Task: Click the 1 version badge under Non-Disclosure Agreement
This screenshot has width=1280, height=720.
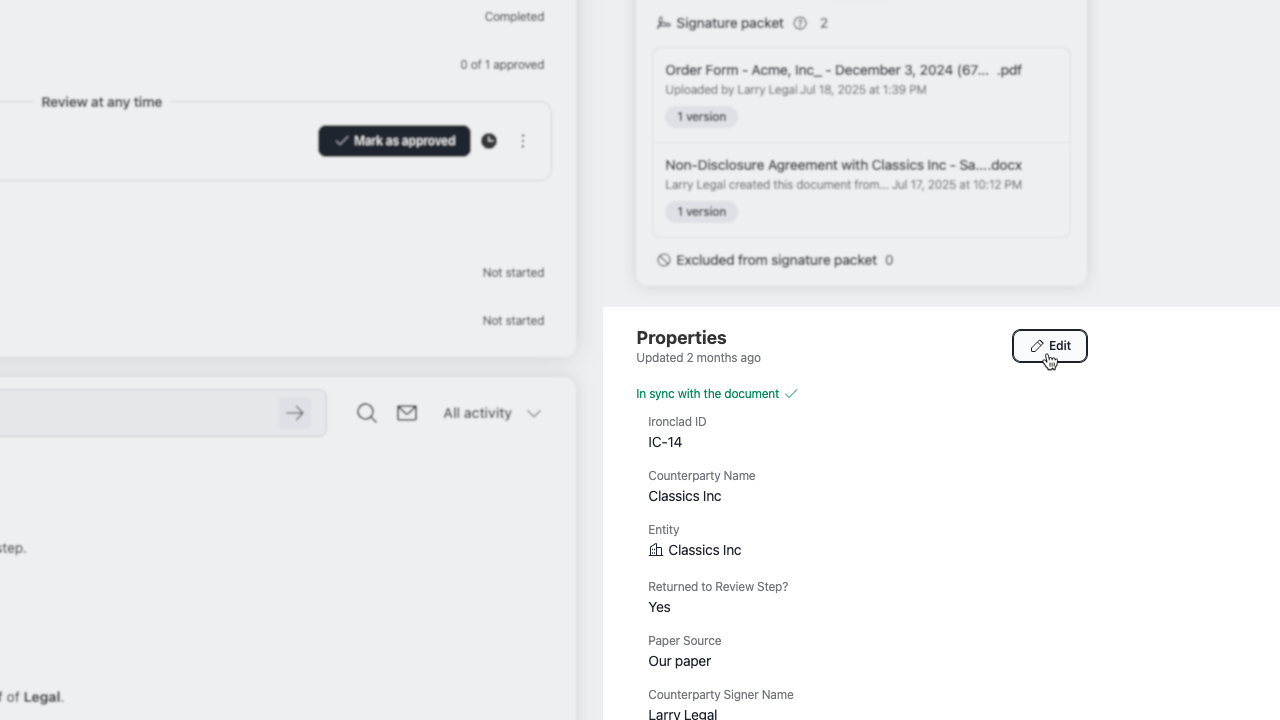Action: 701,212
